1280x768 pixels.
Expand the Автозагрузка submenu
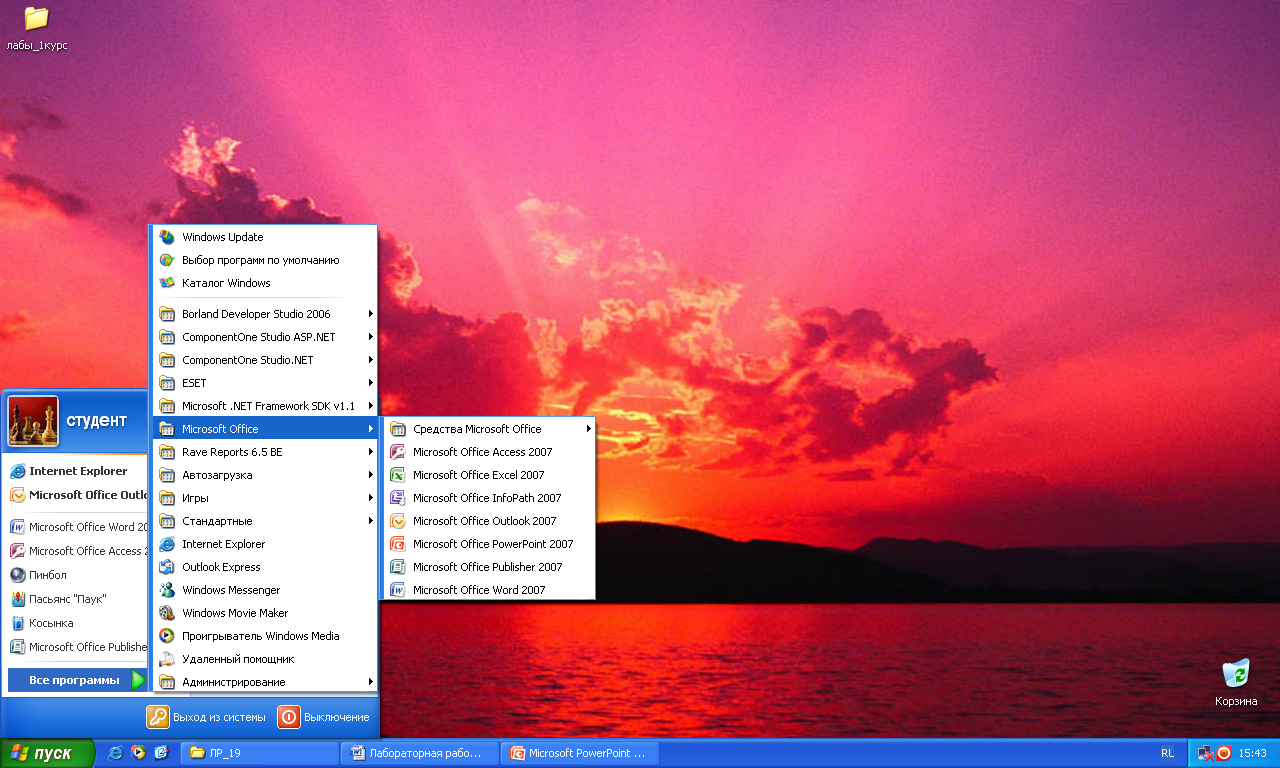[265, 475]
